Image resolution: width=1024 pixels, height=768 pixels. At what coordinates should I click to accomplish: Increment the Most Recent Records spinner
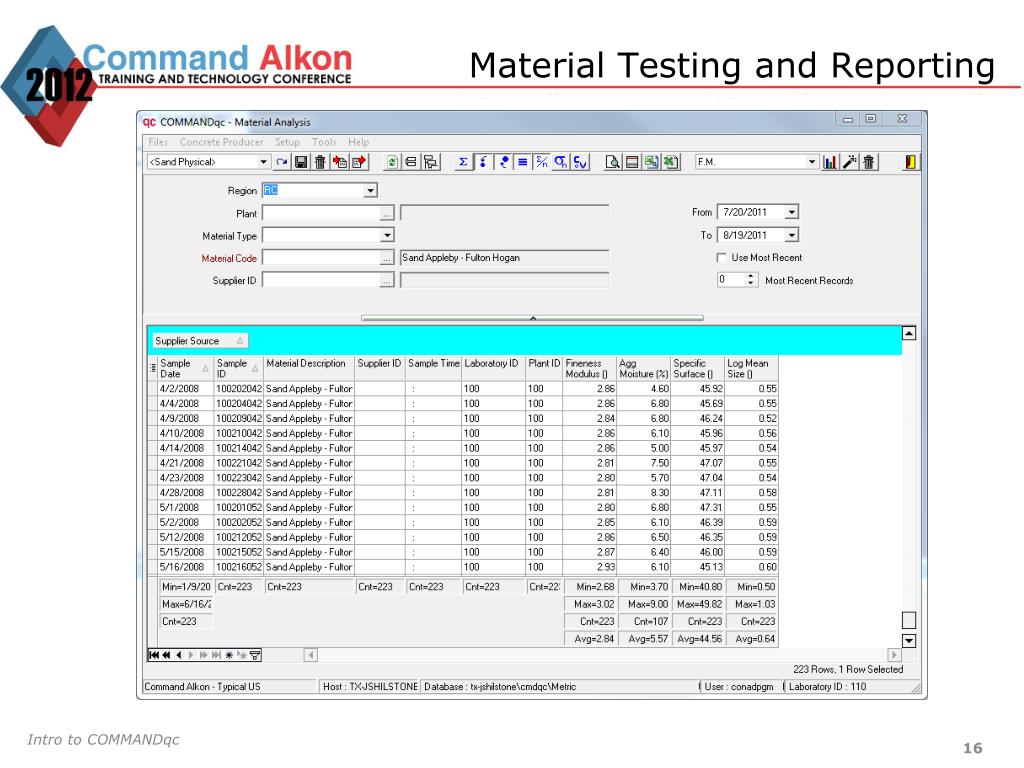751,276
